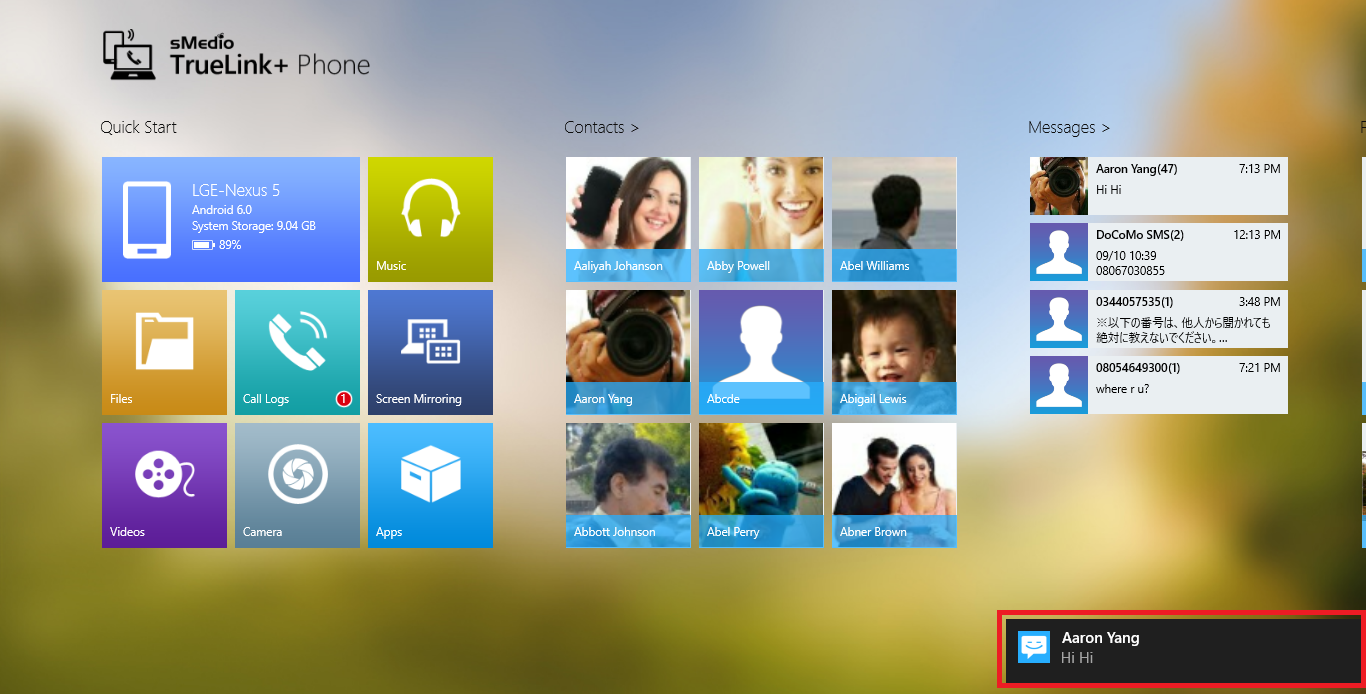
Task: Open Call Logs phone tile
Action: click(x=297, y=352)
